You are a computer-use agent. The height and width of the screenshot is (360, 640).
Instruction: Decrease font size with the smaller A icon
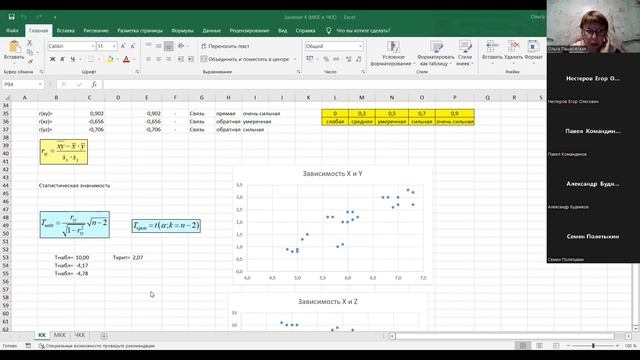(x=132, y=46)
